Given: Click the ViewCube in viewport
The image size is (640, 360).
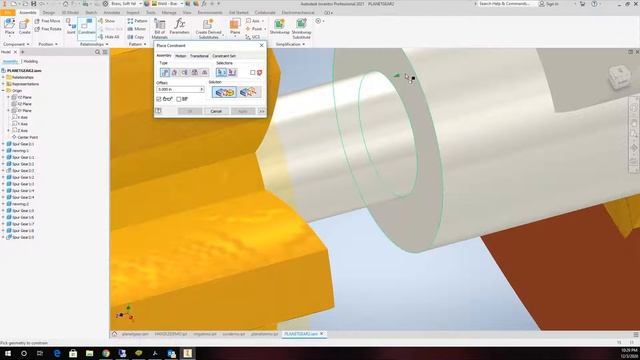Looking at the screenshot, I should coord(620,78).
